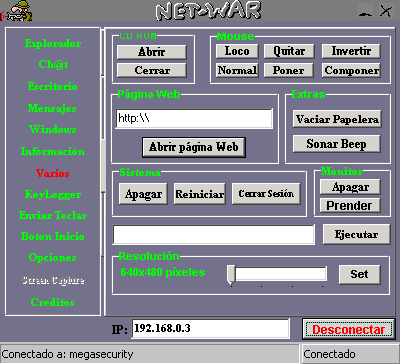This screenshot has width=400, height=364.
Task: Click the soldier mascot icon in the title bar
Action: point(17,11)
